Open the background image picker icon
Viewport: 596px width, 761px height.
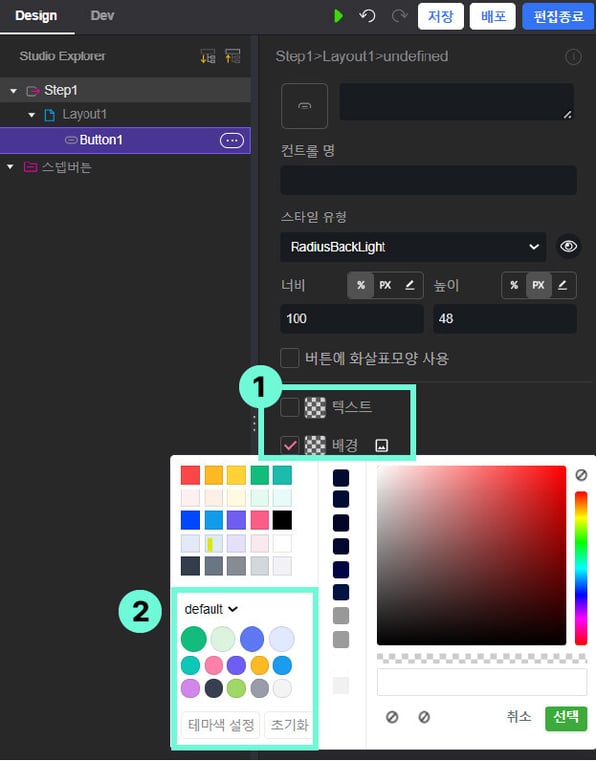[x=382, y=445]
